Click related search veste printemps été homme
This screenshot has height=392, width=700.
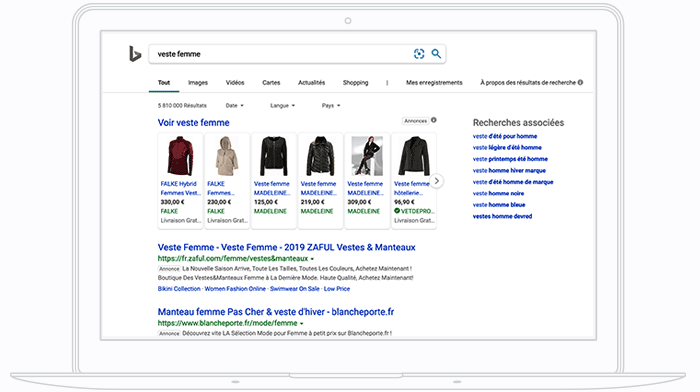[x=510, y=159]
